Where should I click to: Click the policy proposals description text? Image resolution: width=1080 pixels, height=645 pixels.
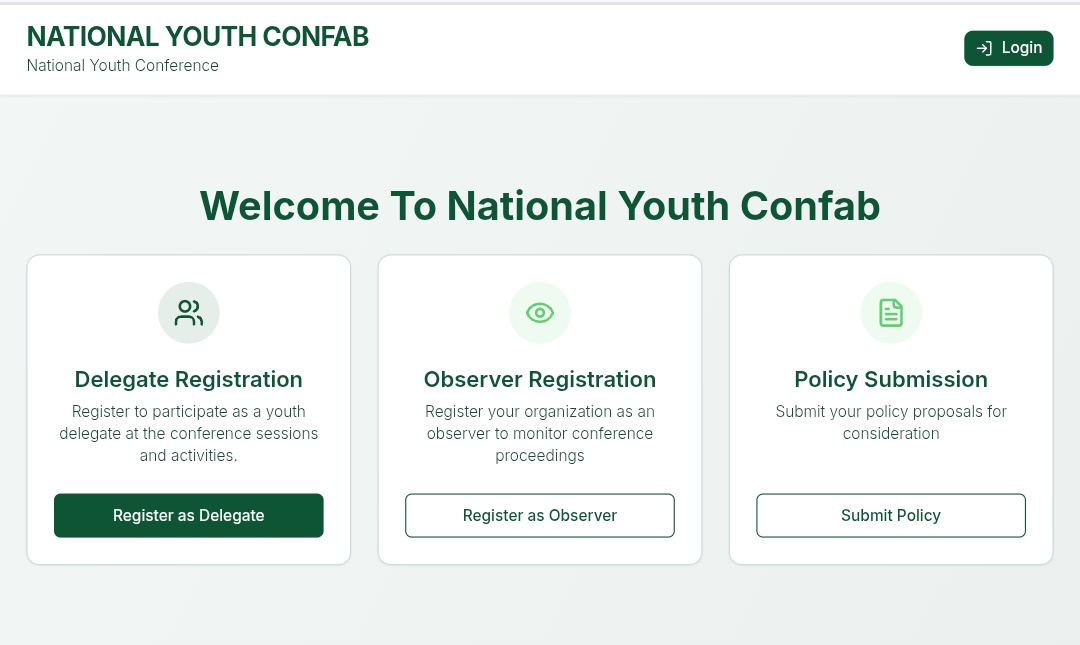coord(891,422)
